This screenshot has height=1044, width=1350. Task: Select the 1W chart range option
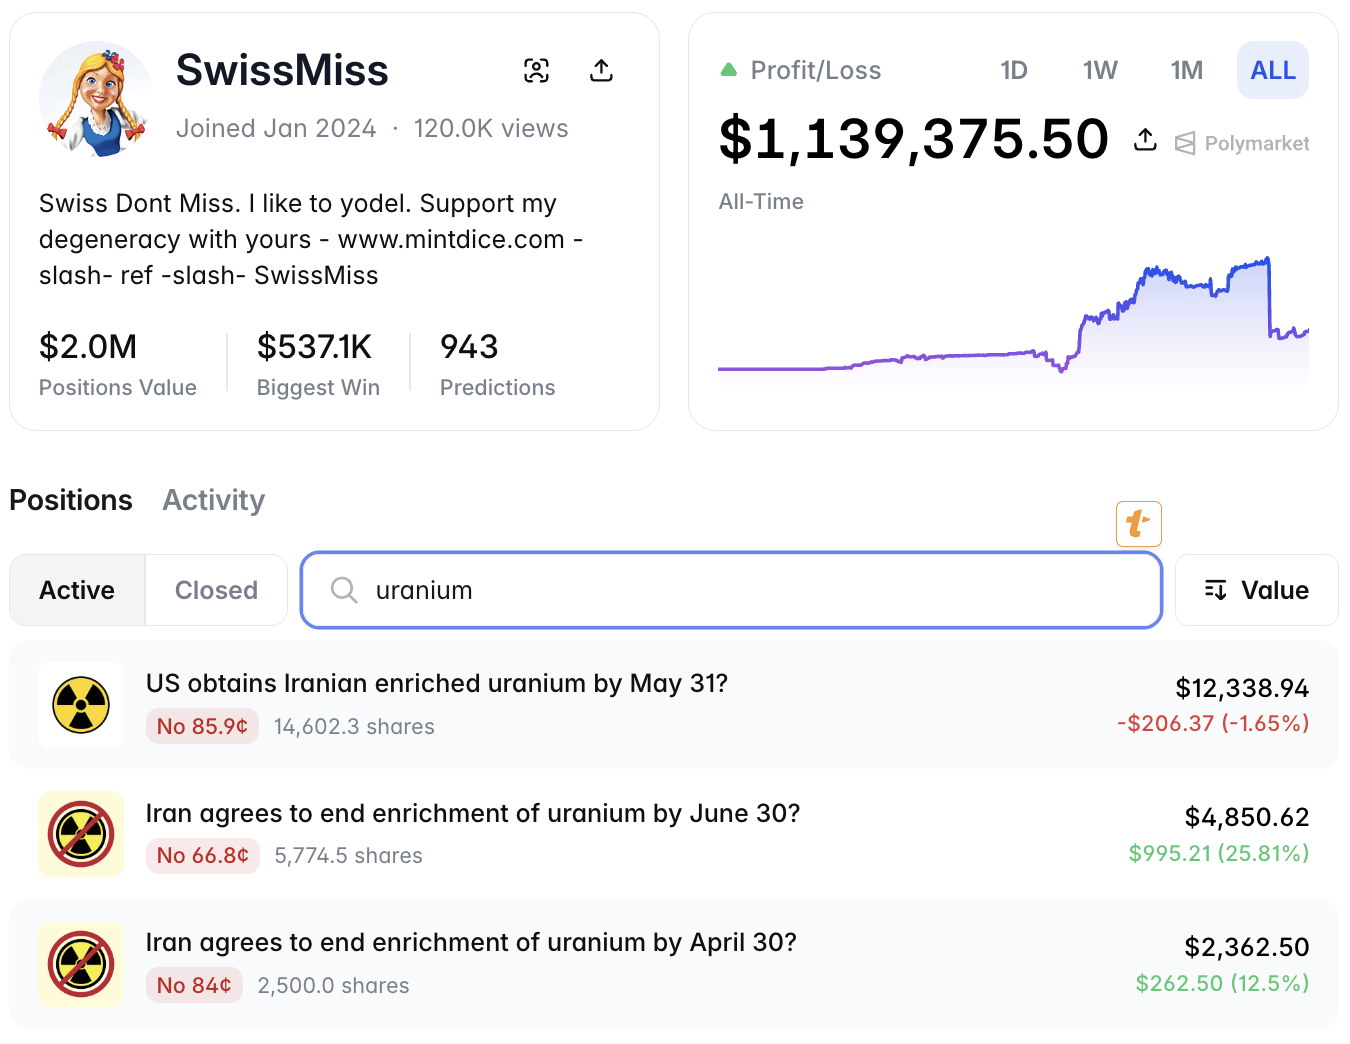1099,70
